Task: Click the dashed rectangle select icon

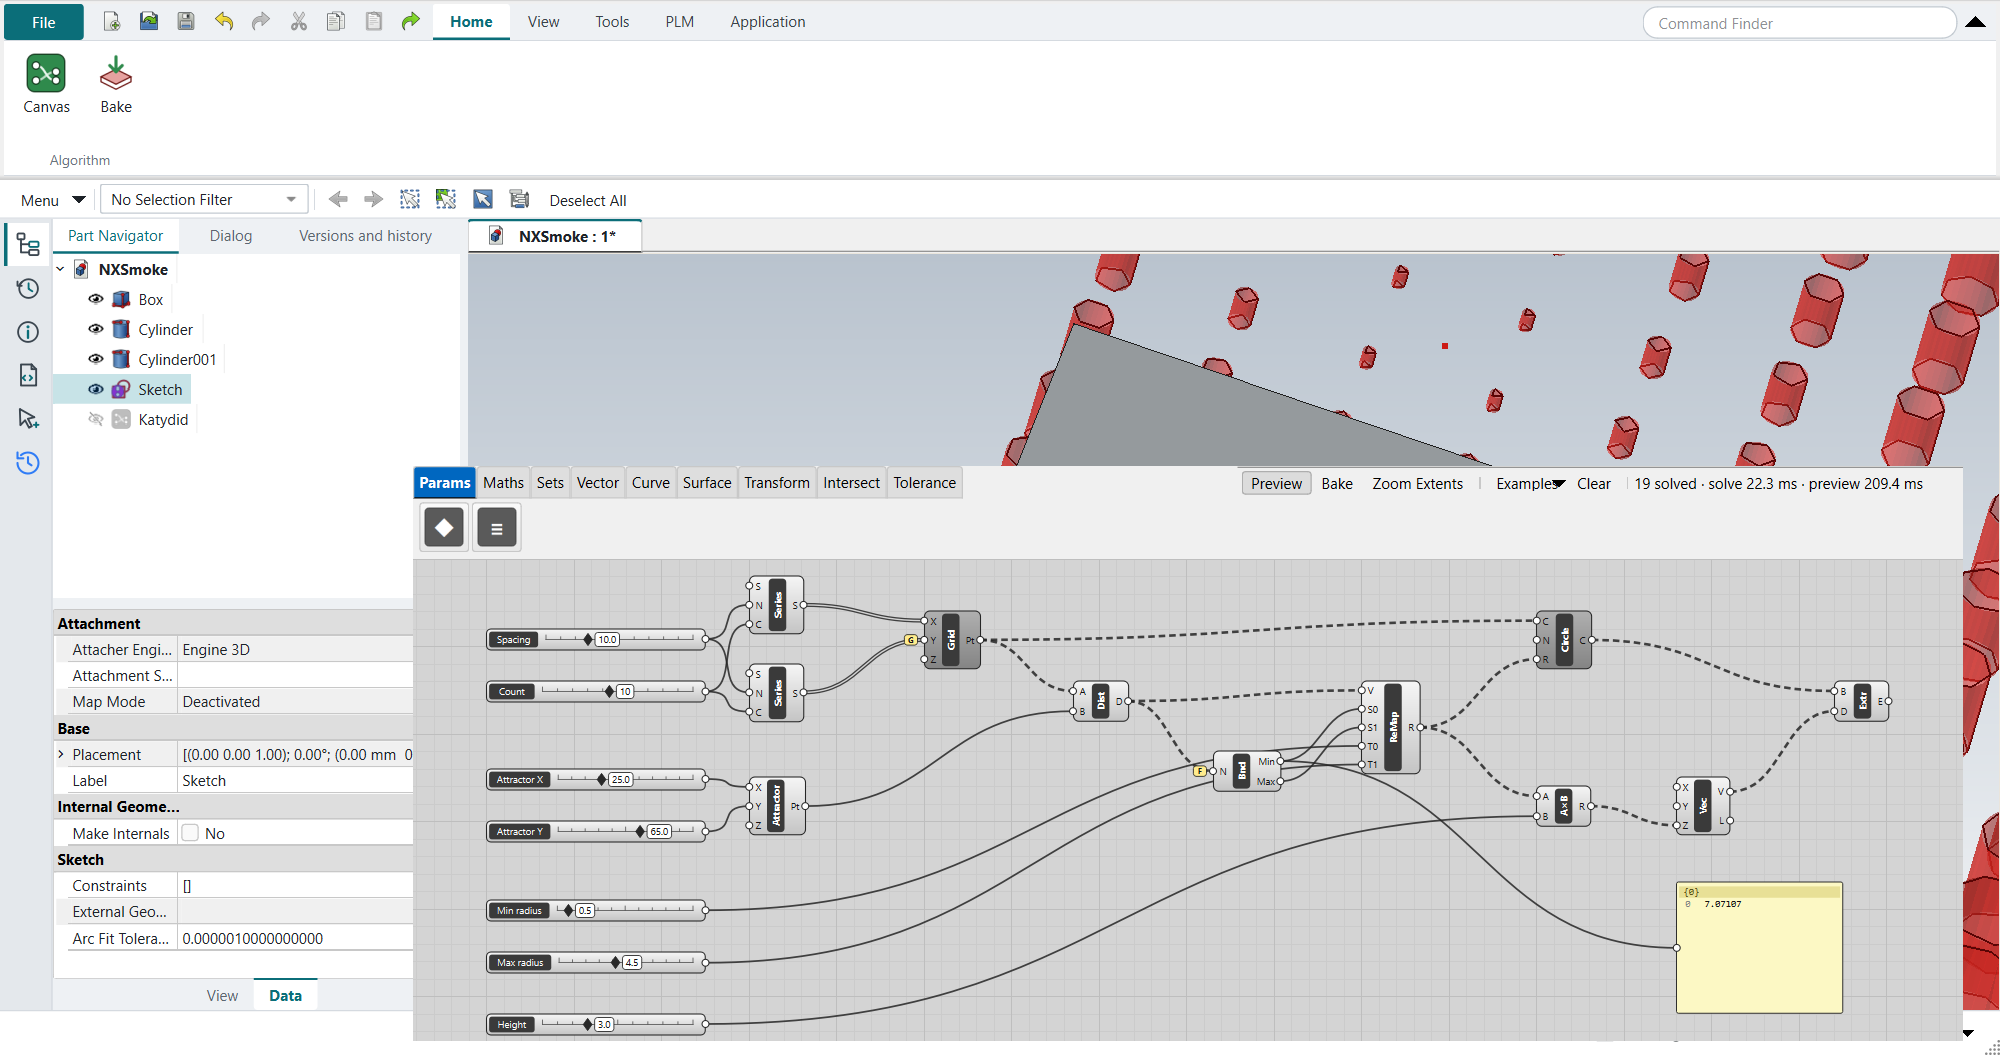Action: [410, 199]
